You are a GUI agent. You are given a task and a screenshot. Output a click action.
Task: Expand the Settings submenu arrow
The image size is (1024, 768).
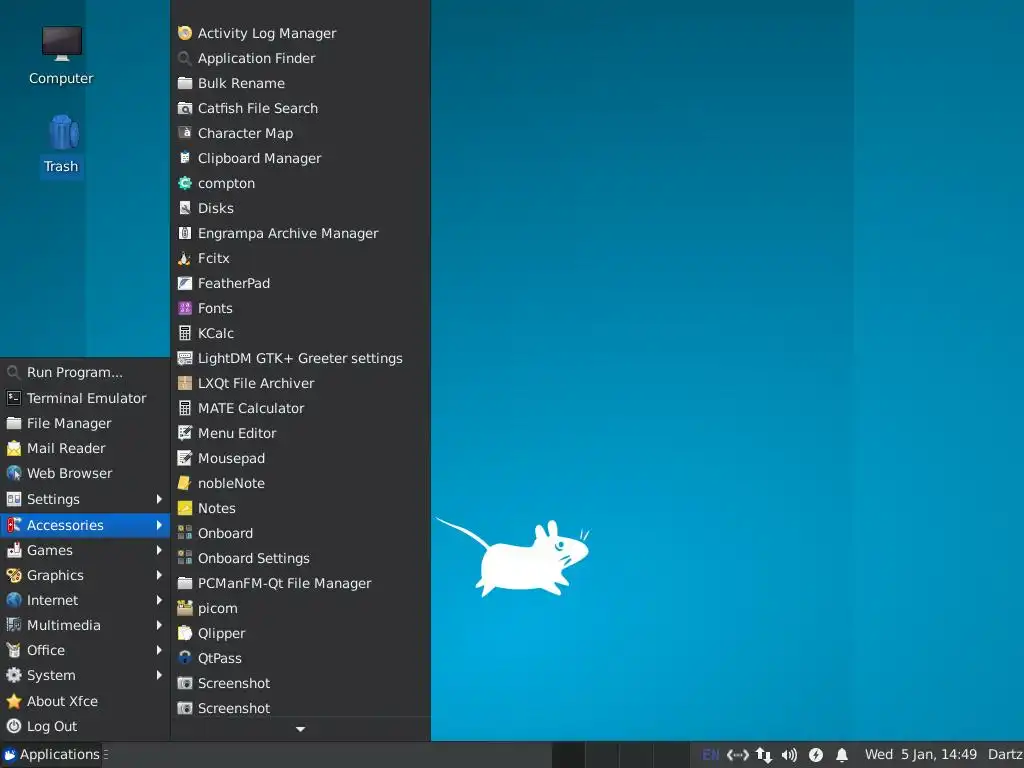coord(159,499)
